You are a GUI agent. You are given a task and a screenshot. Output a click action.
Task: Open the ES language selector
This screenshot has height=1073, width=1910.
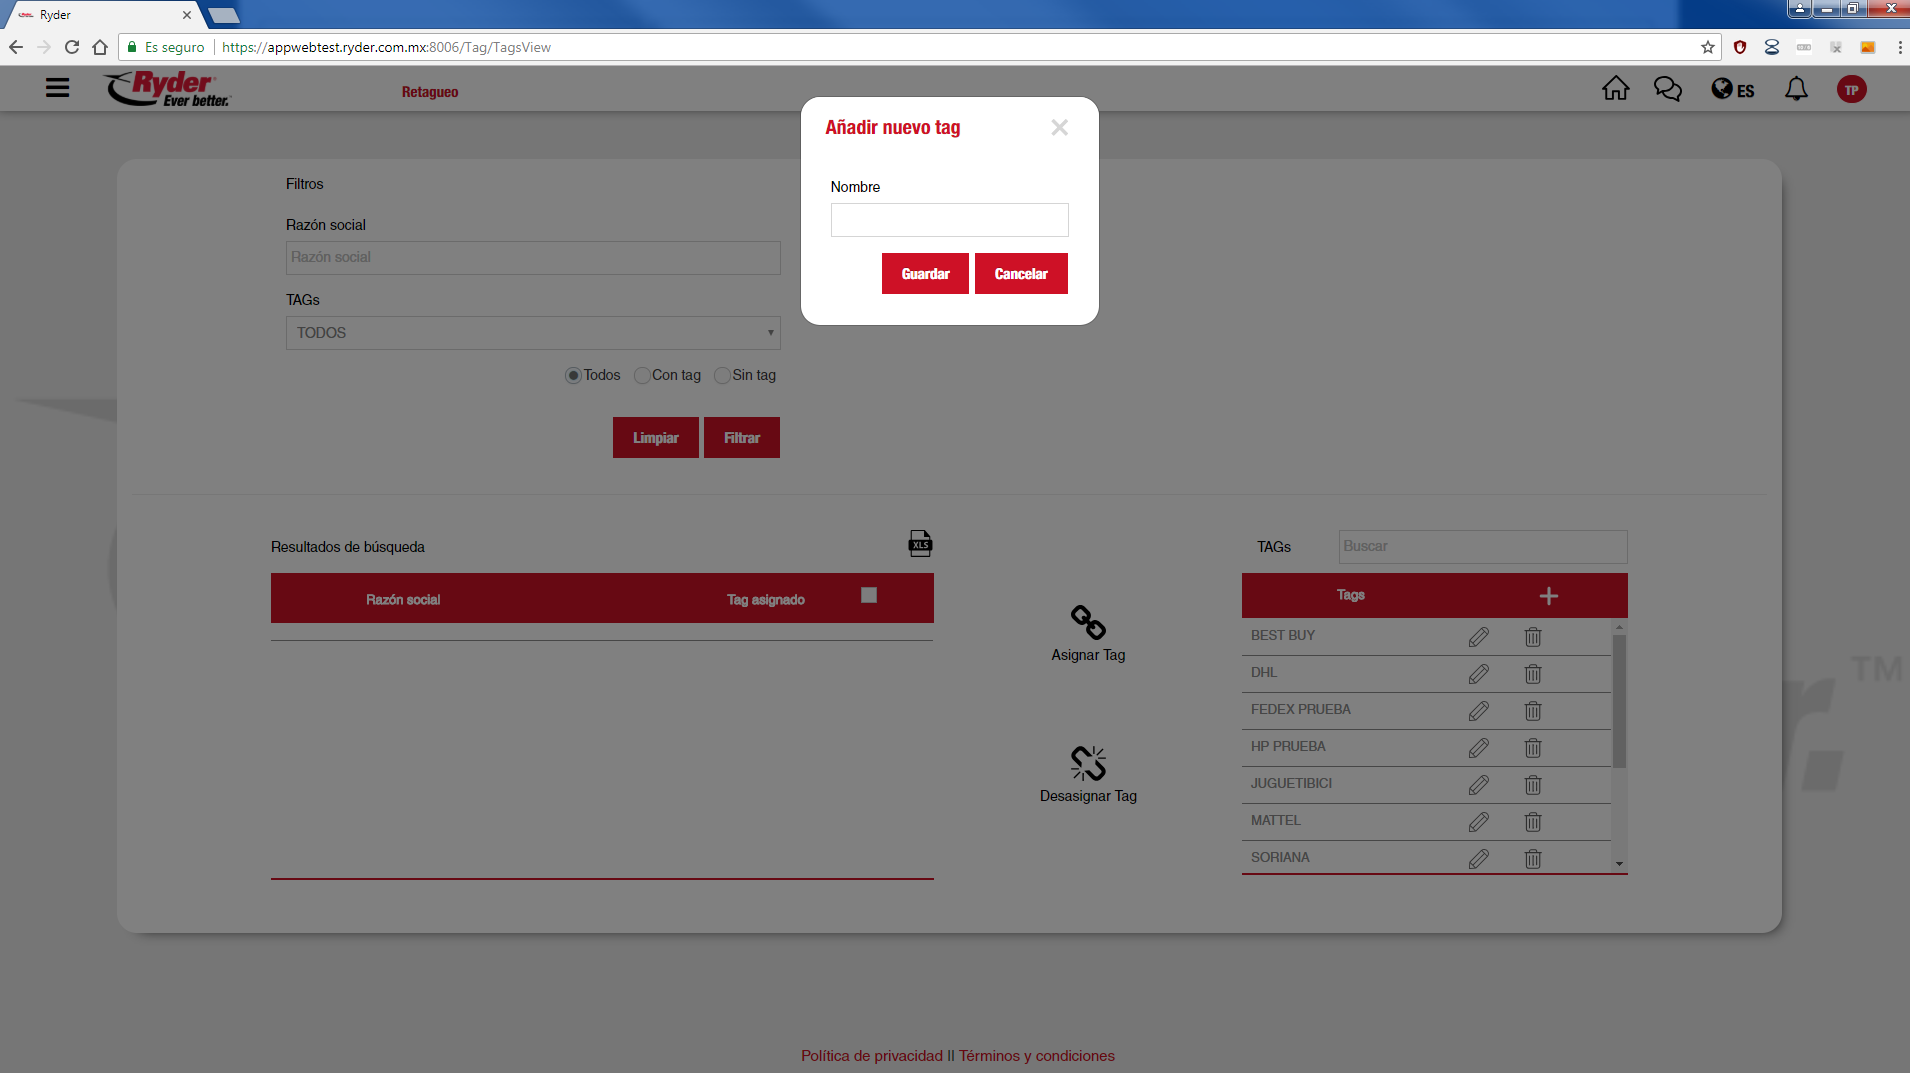click(1732, 90)
